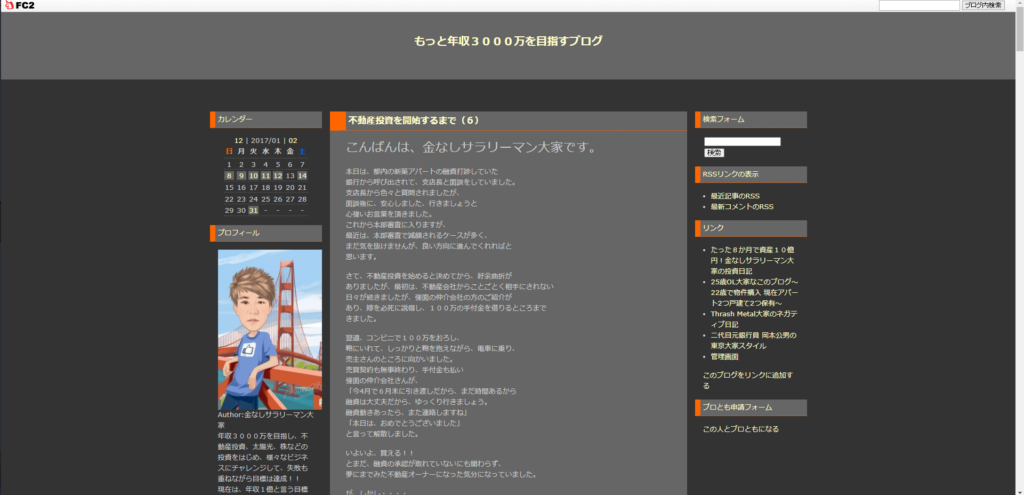Viewport: 1024px width, 495px height.
Task: Open link 25歳OL大家なこのブログ
Action: tap(754, 293)
